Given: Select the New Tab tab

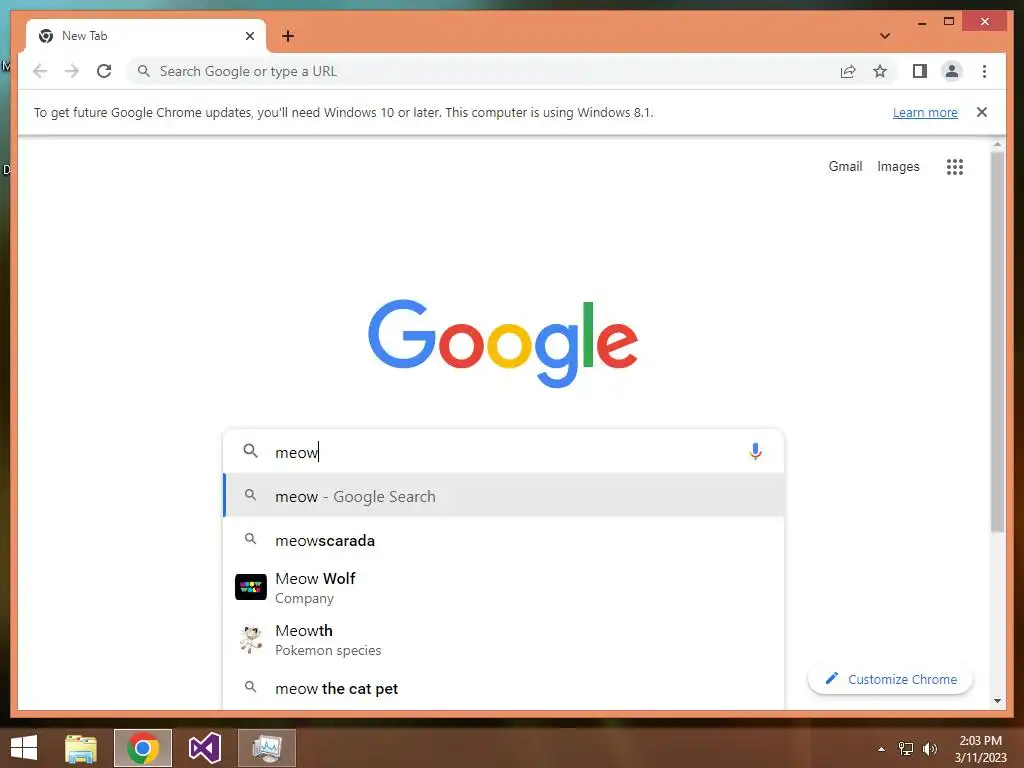Looking at the screenshot, I should pyautogui.click(x=146, y=36).
